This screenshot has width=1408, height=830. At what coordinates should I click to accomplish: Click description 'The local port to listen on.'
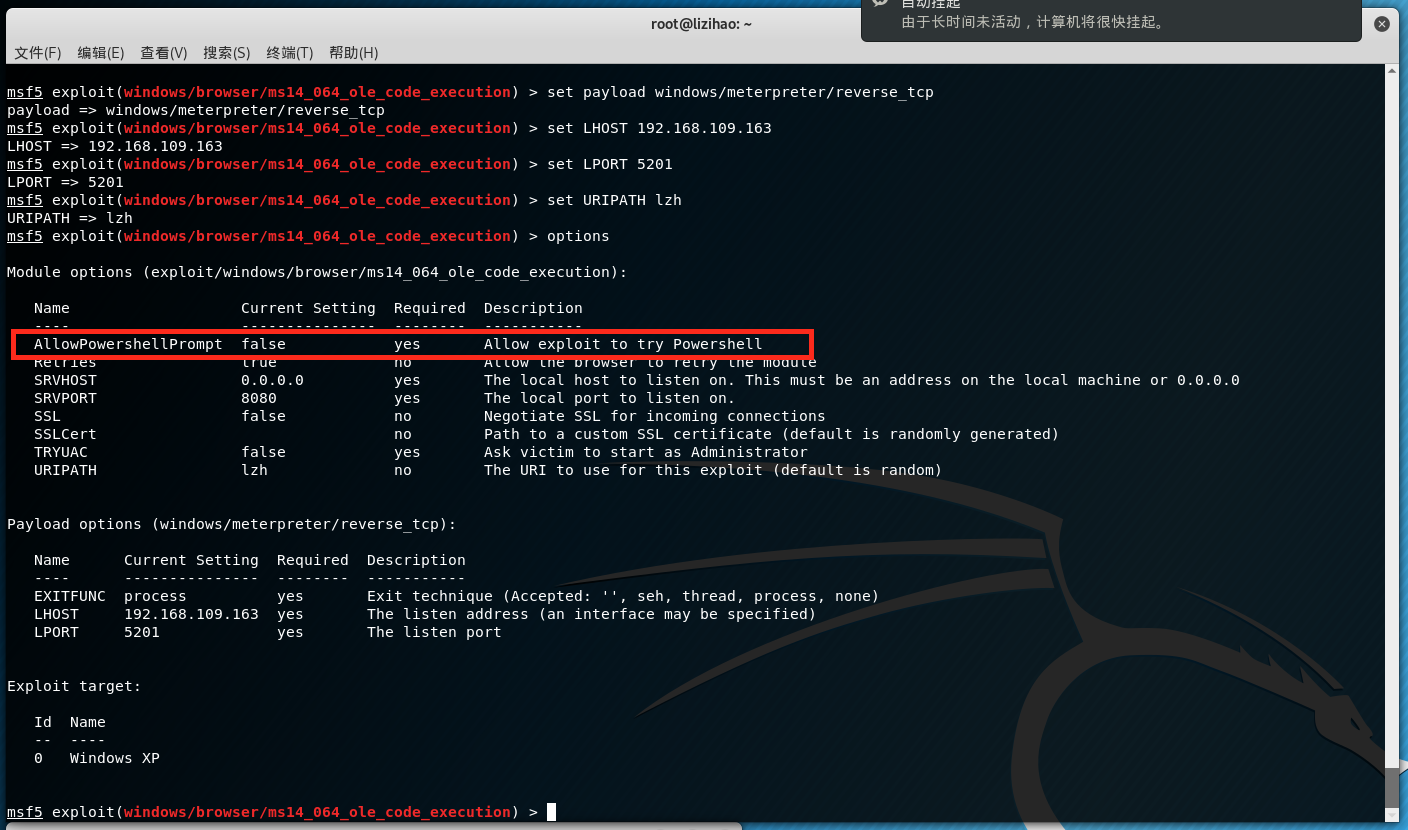(609, 398)
